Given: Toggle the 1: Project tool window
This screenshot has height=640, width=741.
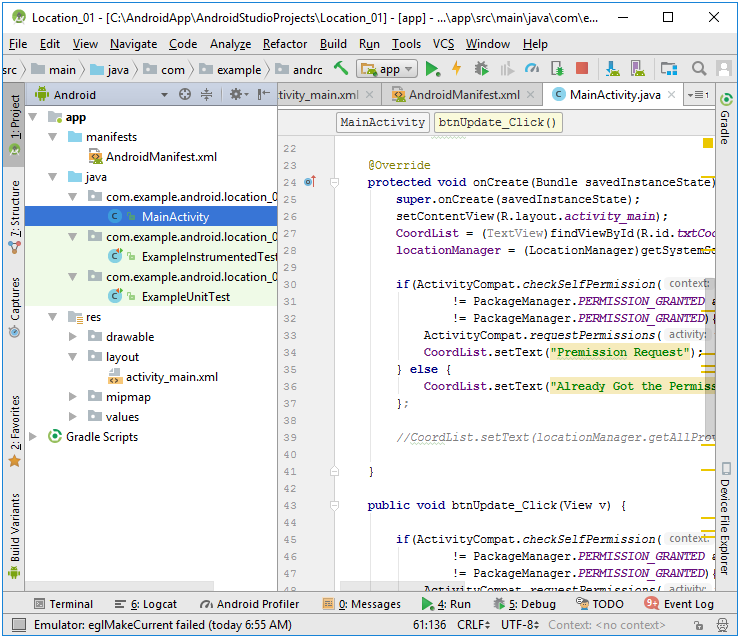Looking at the screenshot, I should click(15, 124).
